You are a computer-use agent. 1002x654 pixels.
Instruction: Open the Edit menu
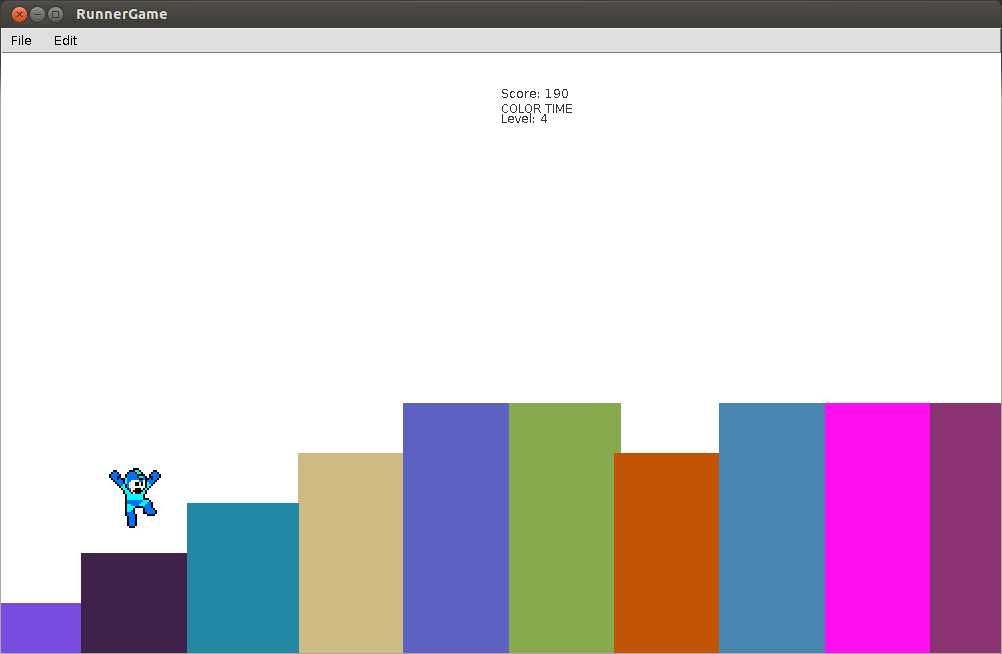[65, 40]
